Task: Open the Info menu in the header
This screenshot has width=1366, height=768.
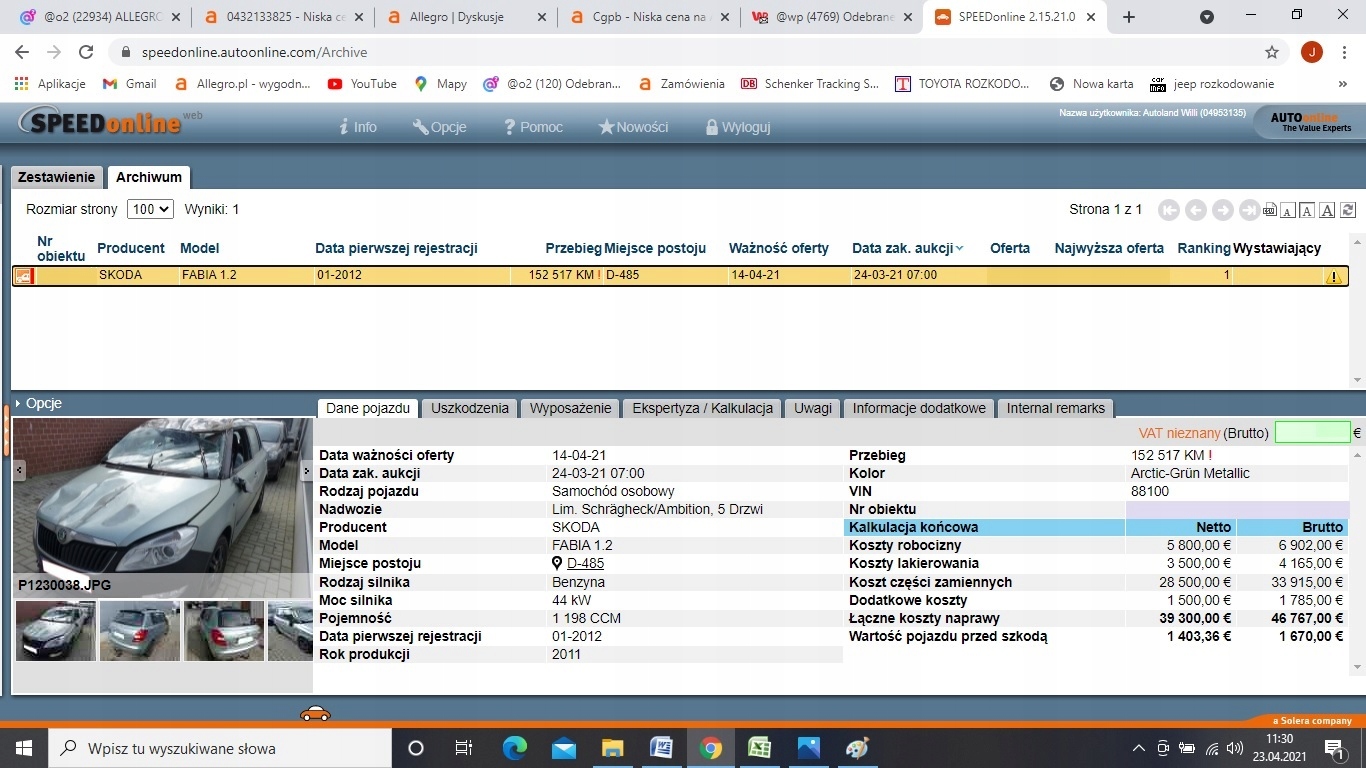Action: click(x=357, y=127)
